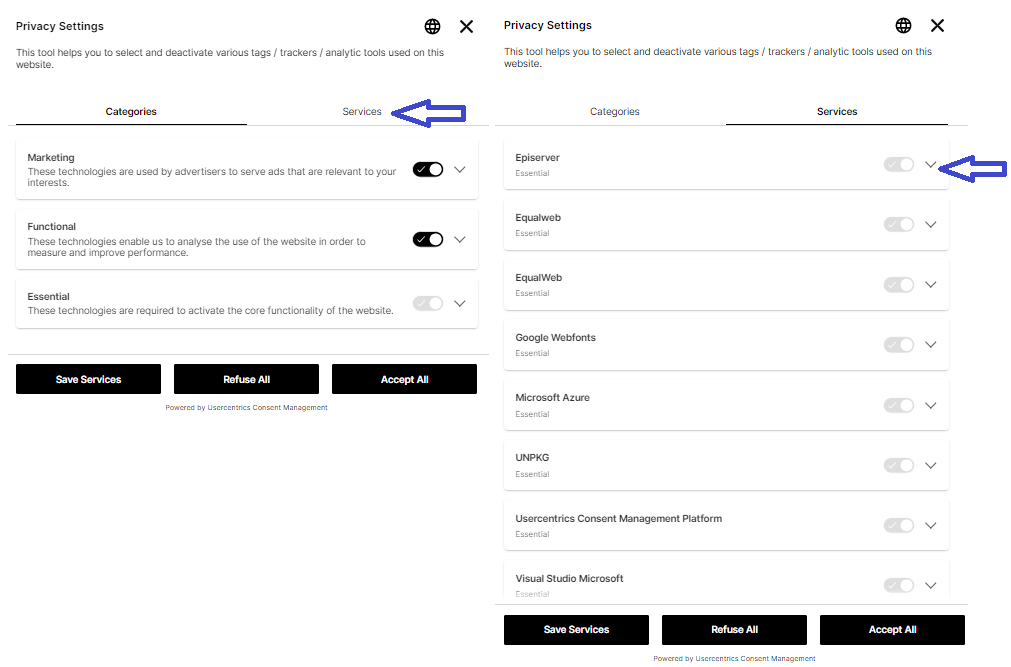The height and width of the screenshot is (667, 1011).
Task: Click the UNPKG service toggle
Action: pos(899,465)
